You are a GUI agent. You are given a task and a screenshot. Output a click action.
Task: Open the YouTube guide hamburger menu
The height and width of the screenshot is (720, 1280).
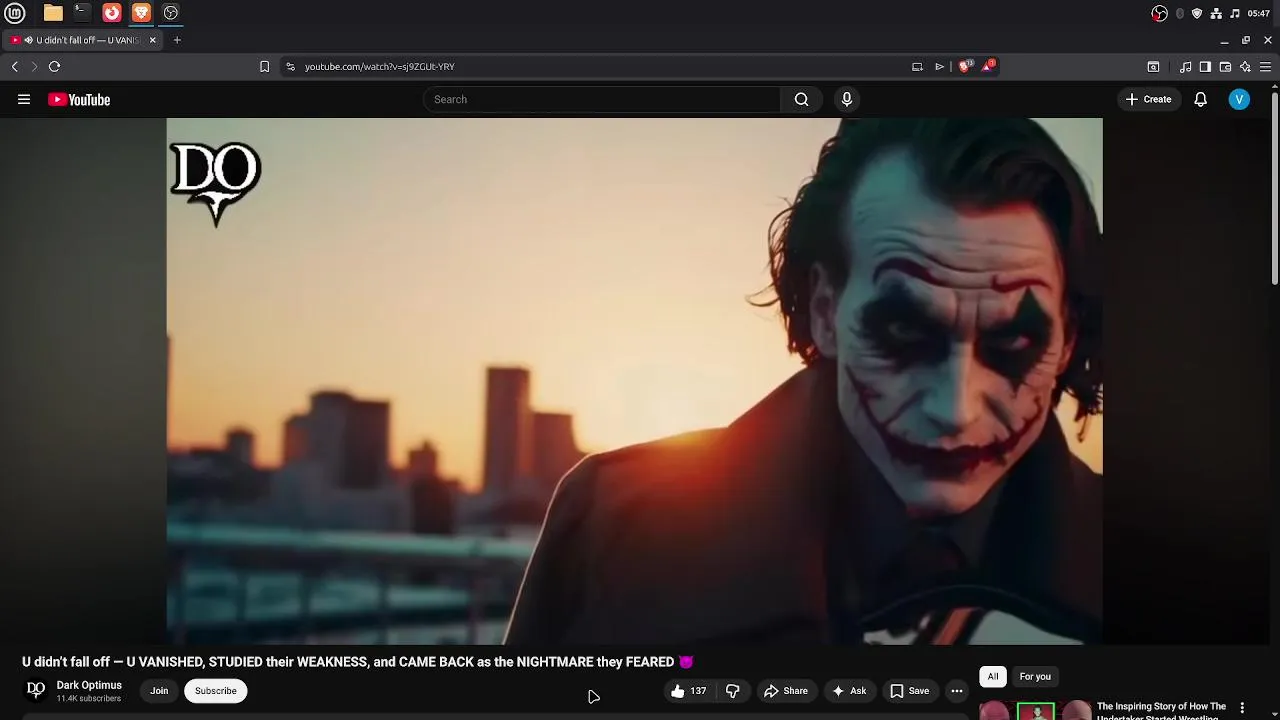coord(24,99)
